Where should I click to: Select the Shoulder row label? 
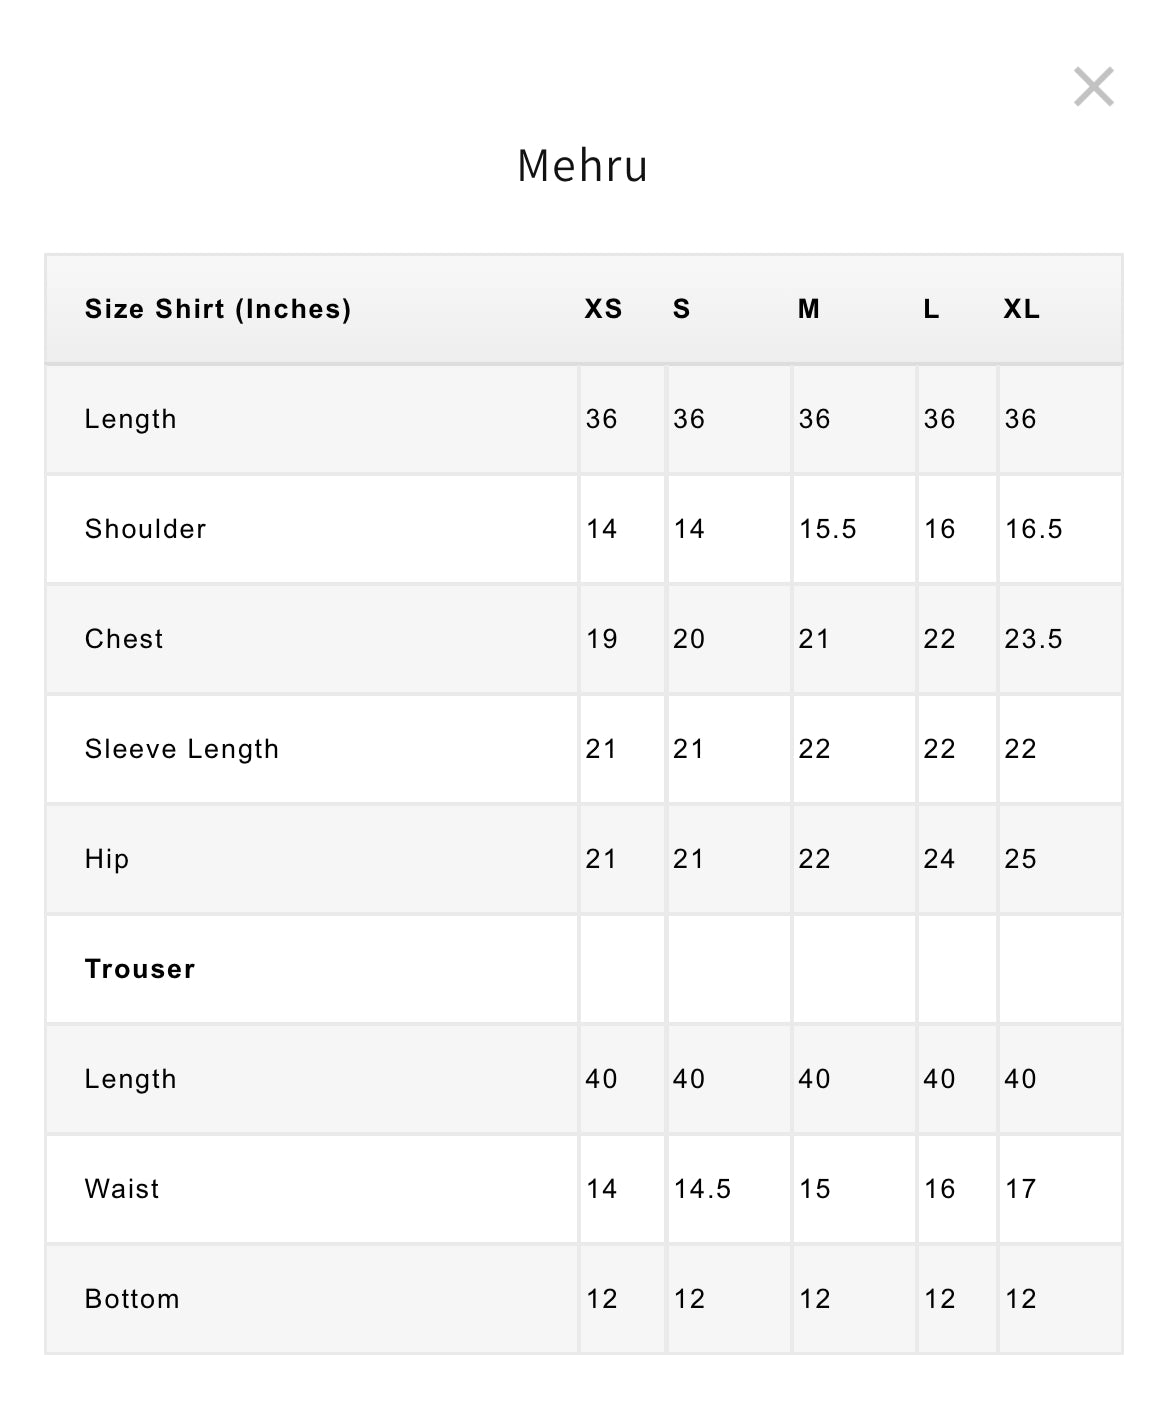146,529
